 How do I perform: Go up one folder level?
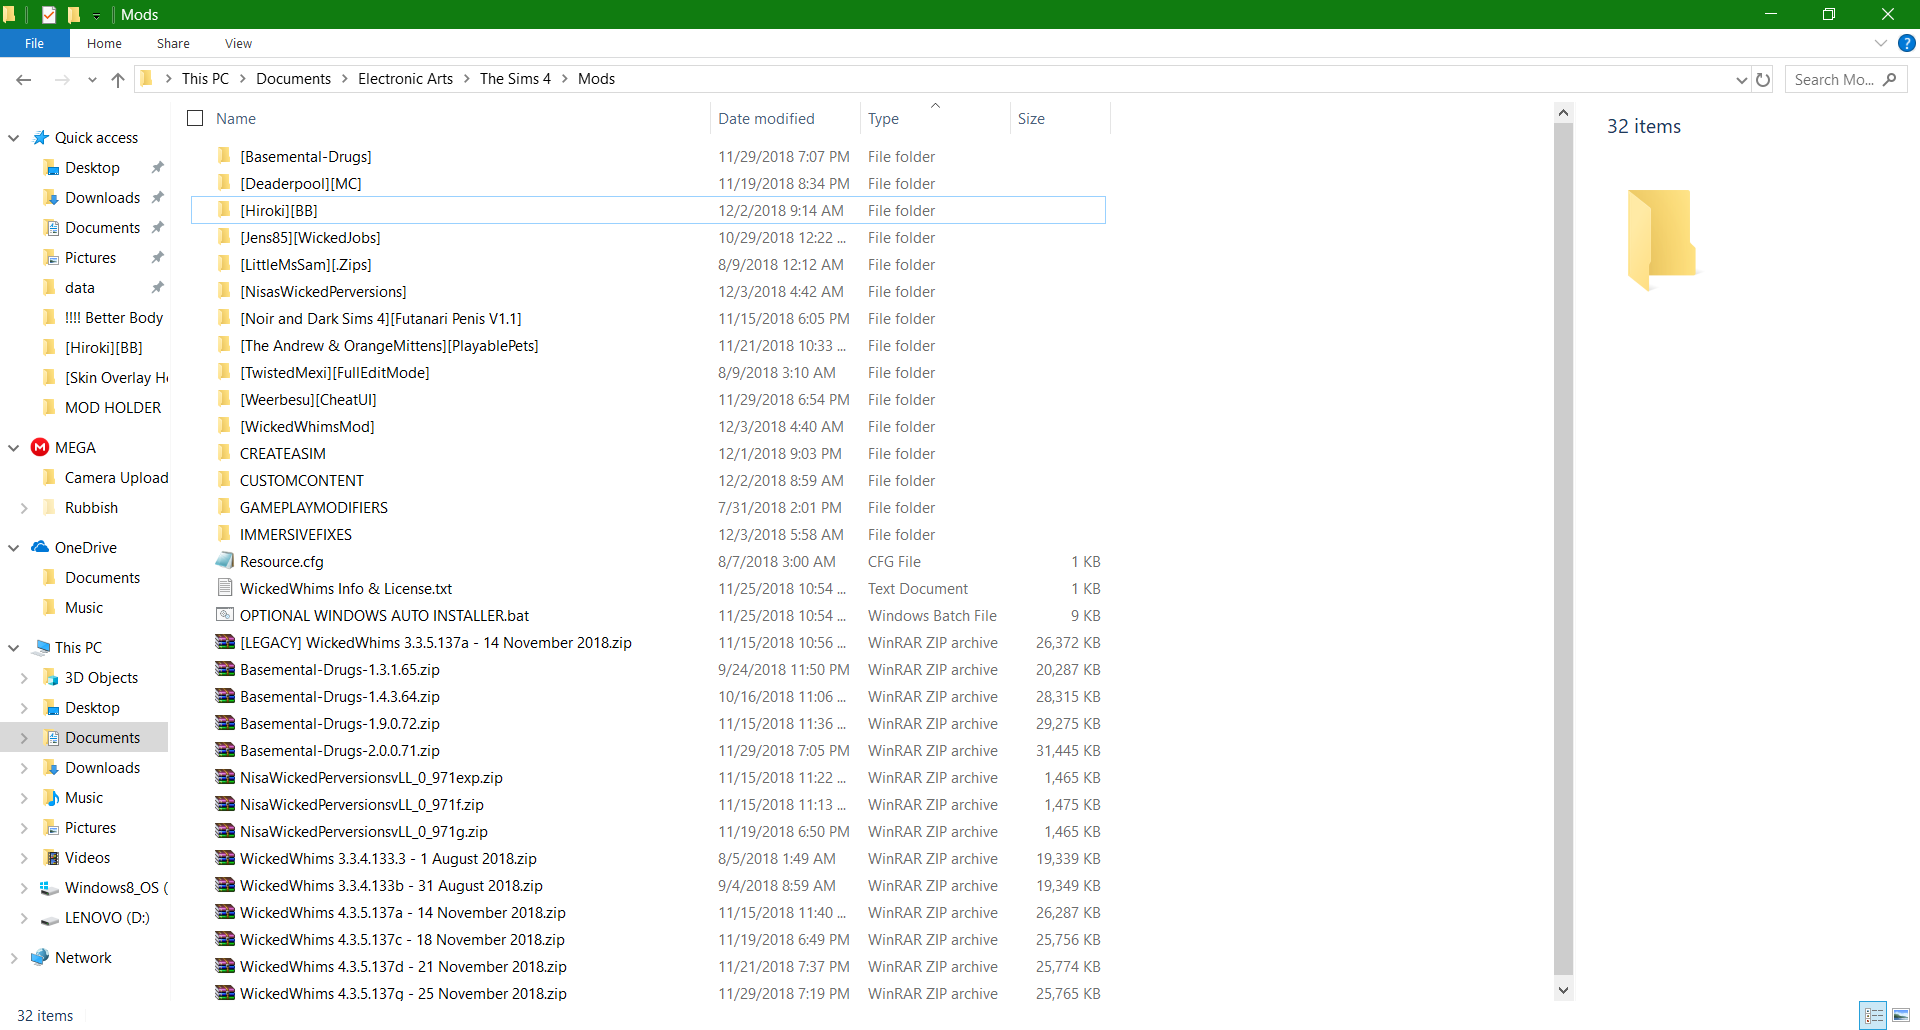(x=118, y=79)
